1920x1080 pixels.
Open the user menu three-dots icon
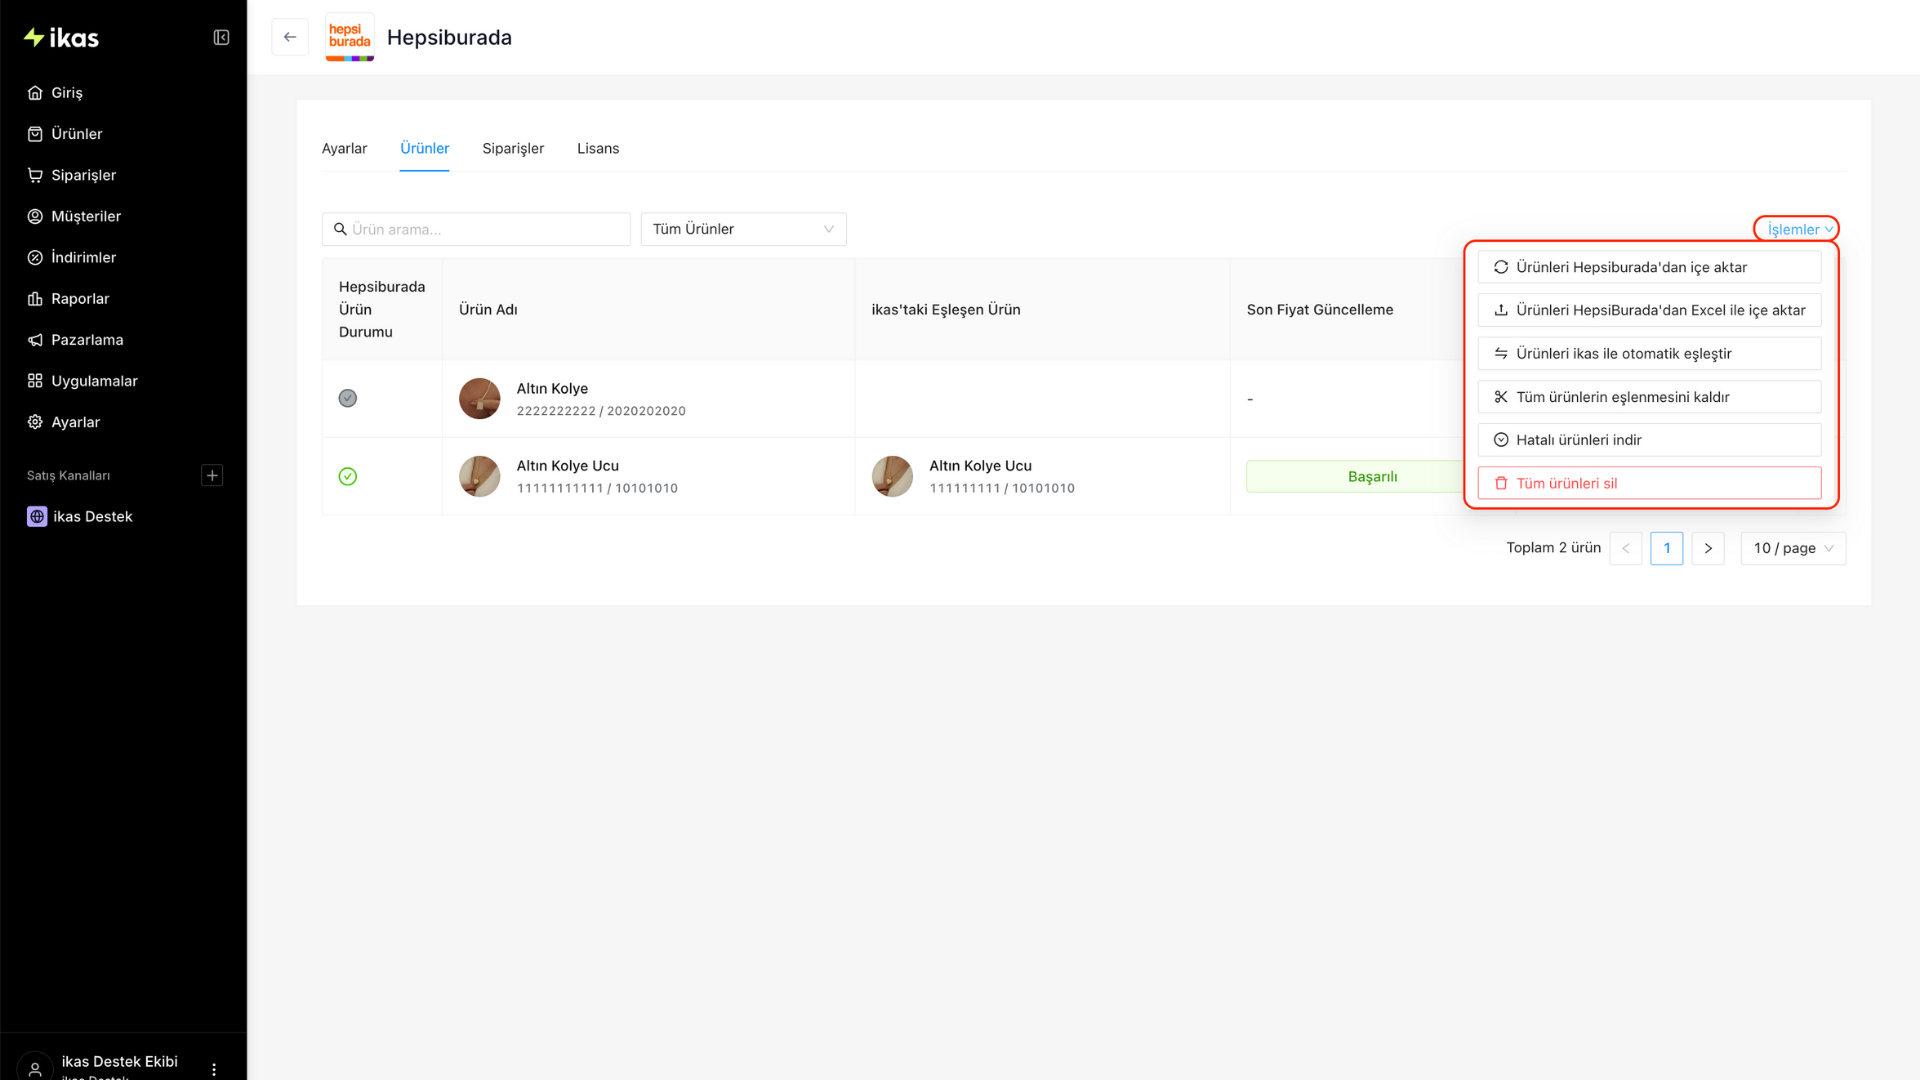point(214,1069)
